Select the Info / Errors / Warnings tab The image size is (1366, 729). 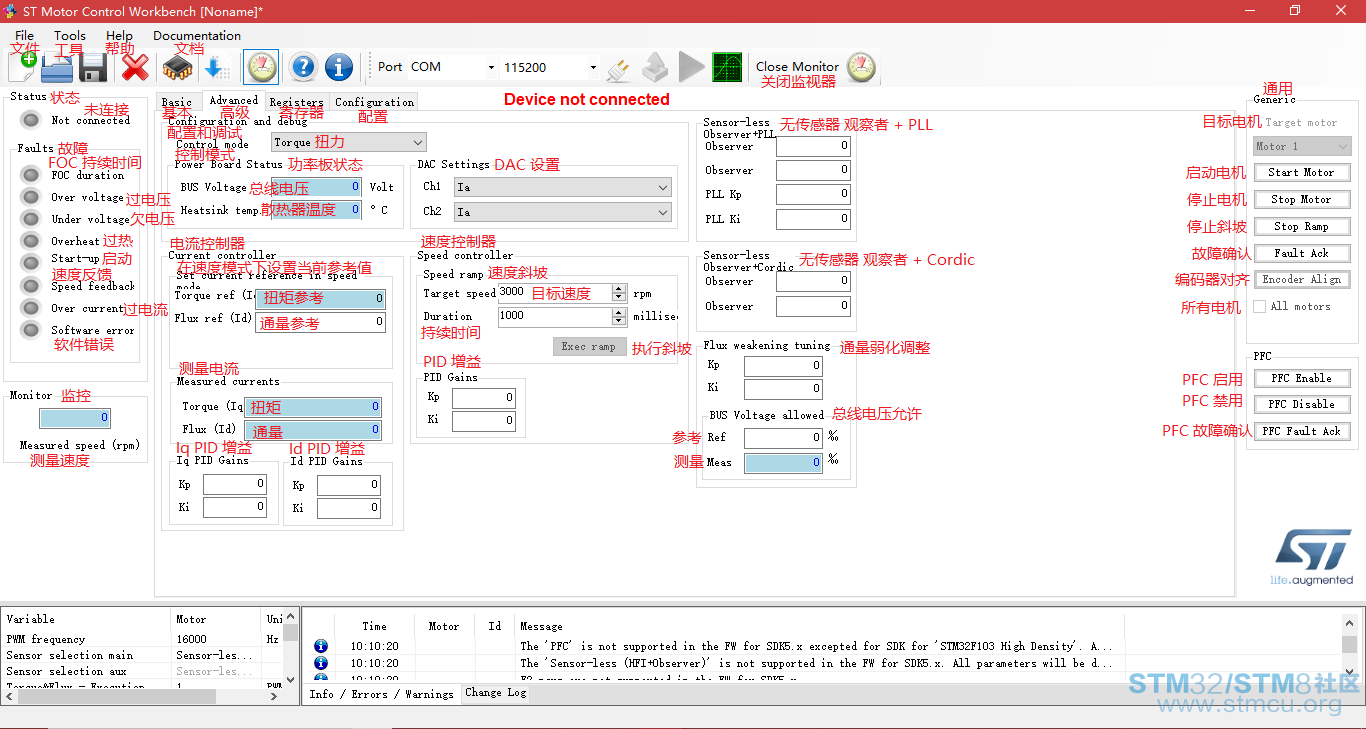[x=381, y=694]
